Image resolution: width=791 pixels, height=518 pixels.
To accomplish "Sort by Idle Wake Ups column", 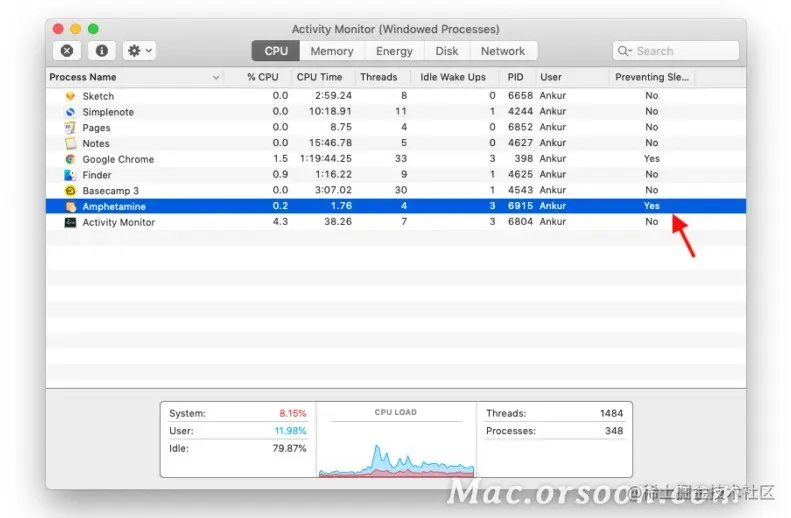I will [x=453, y=77].
